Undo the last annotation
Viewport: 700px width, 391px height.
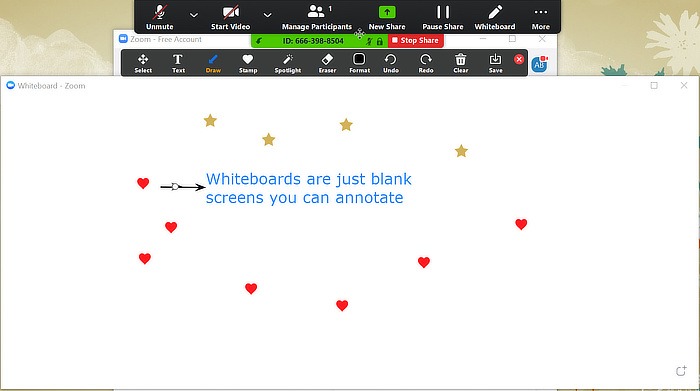click(x=391, y=63)
